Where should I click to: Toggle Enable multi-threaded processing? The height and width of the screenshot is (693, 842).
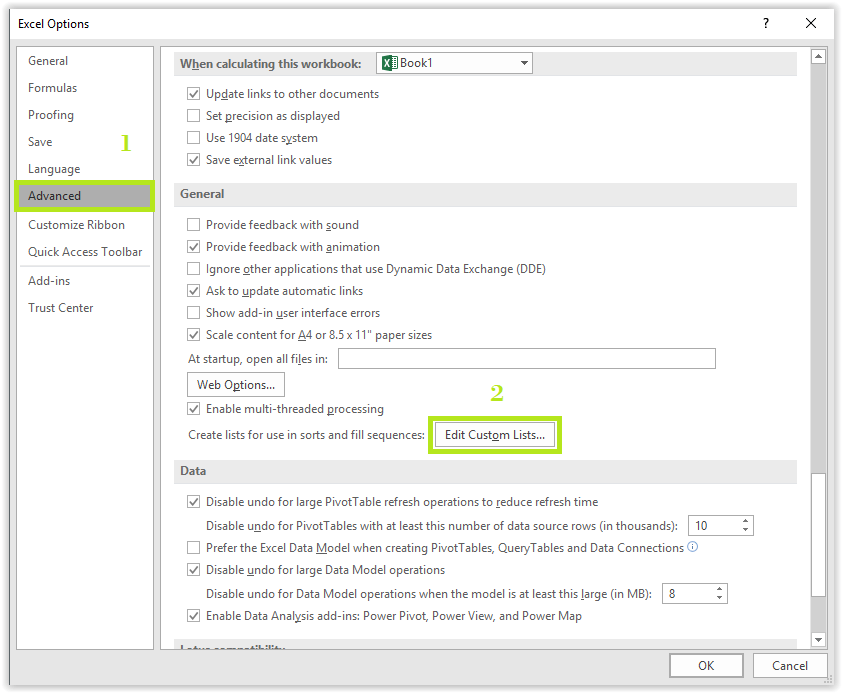tap(193, 409)
